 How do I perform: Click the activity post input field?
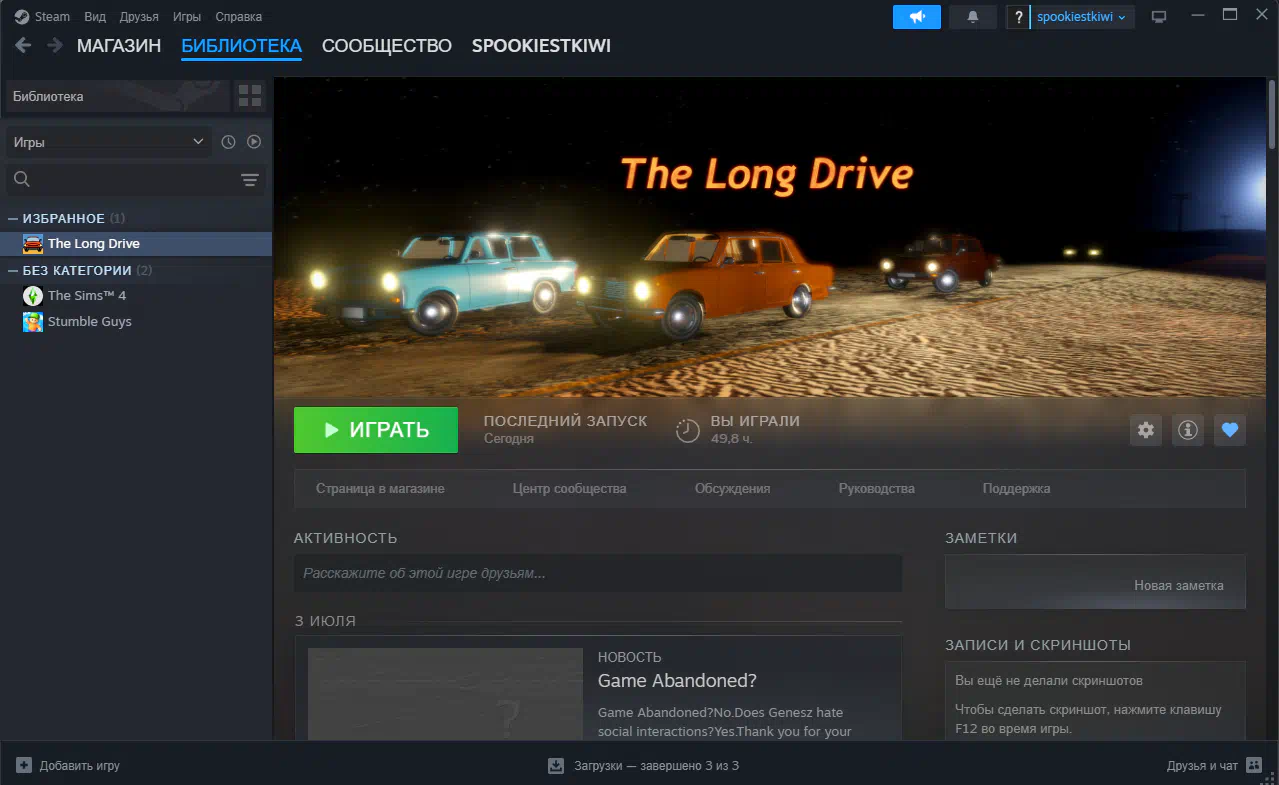598,574
